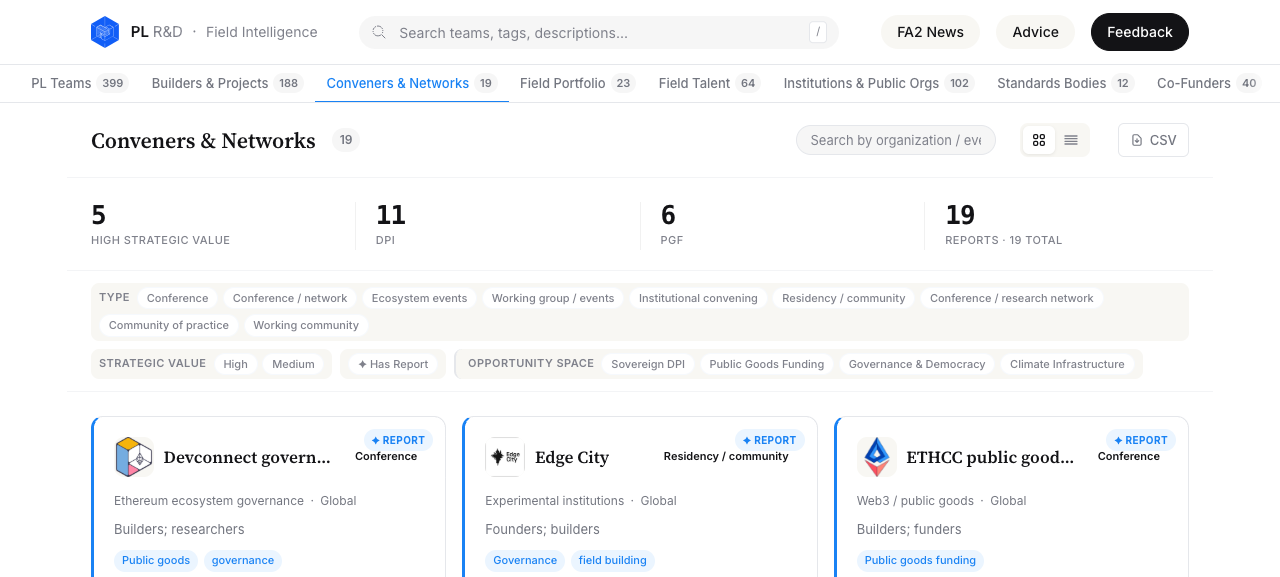Open FA2 News
The height and width of the screenshot is (577, 1280).
930,32
